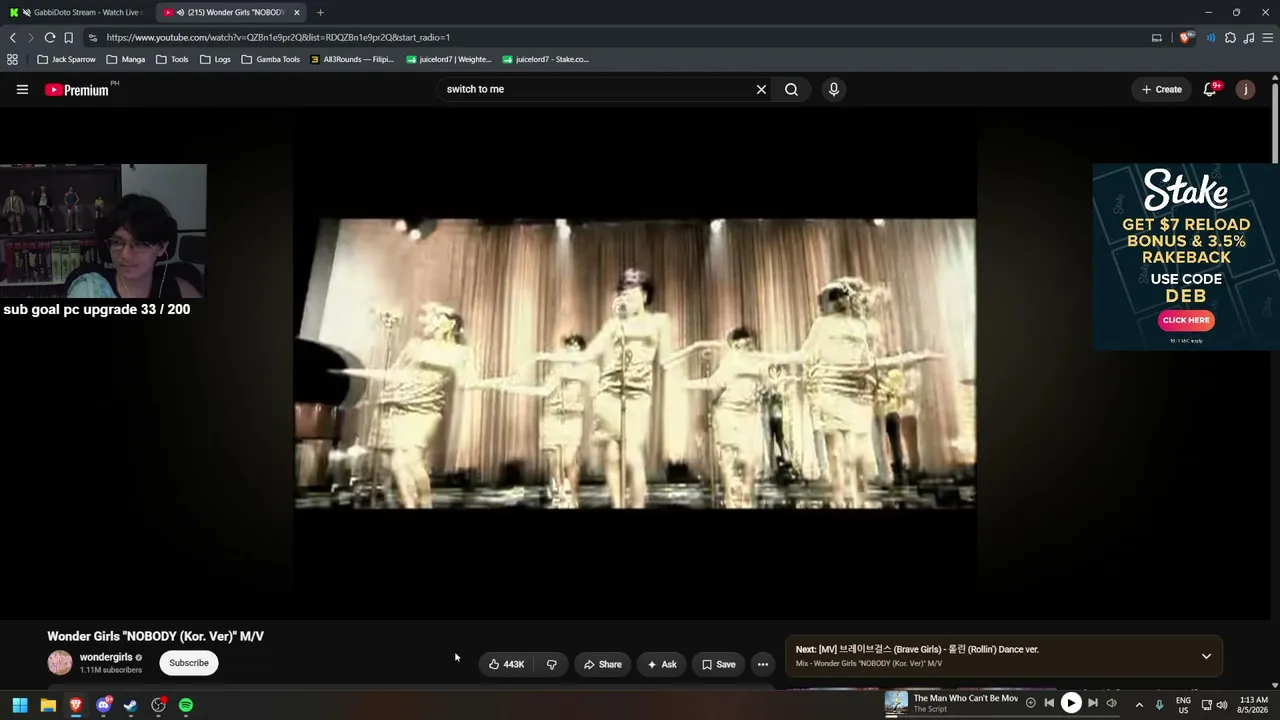Viewport: 1280px width, 720px height.
Task: Toggle microphone icon in system tray
Action: coord(1159,705)
